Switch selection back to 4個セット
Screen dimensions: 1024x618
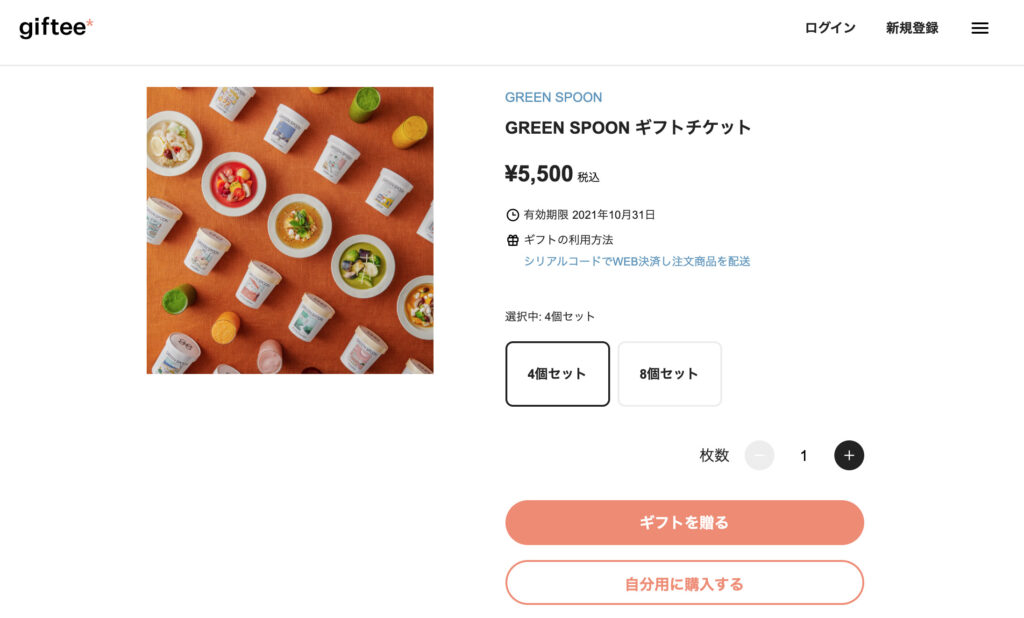coord(557,373)
